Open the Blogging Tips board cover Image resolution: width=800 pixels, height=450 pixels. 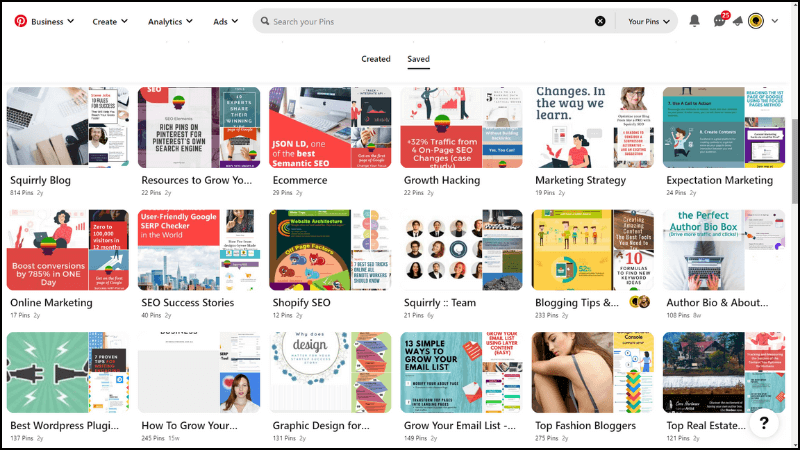coord(592,250)
